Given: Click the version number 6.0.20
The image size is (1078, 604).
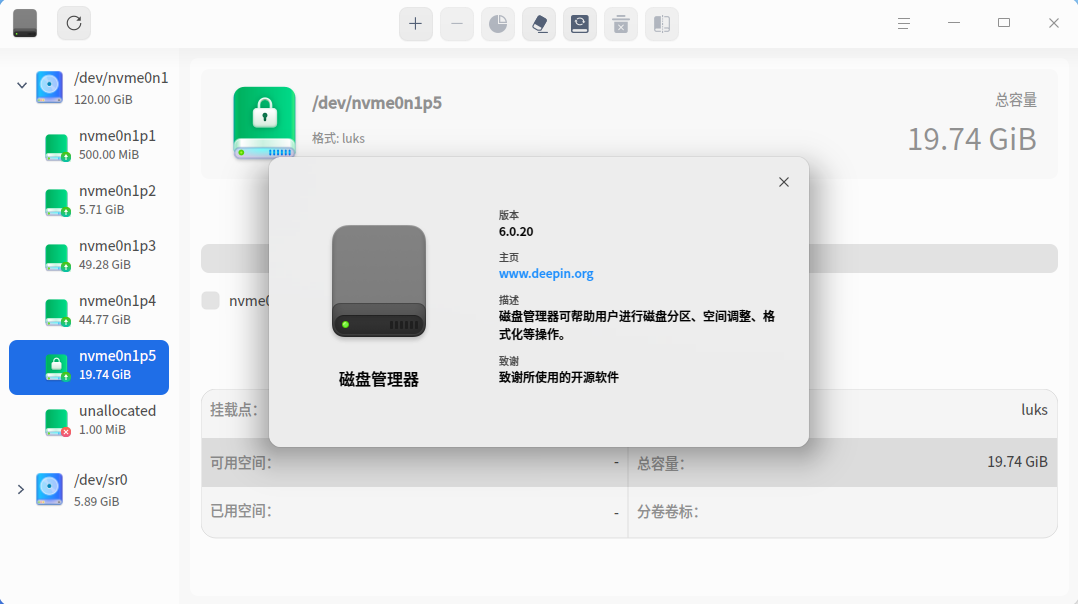Looking at the screenshot, I should click(516, 232).
